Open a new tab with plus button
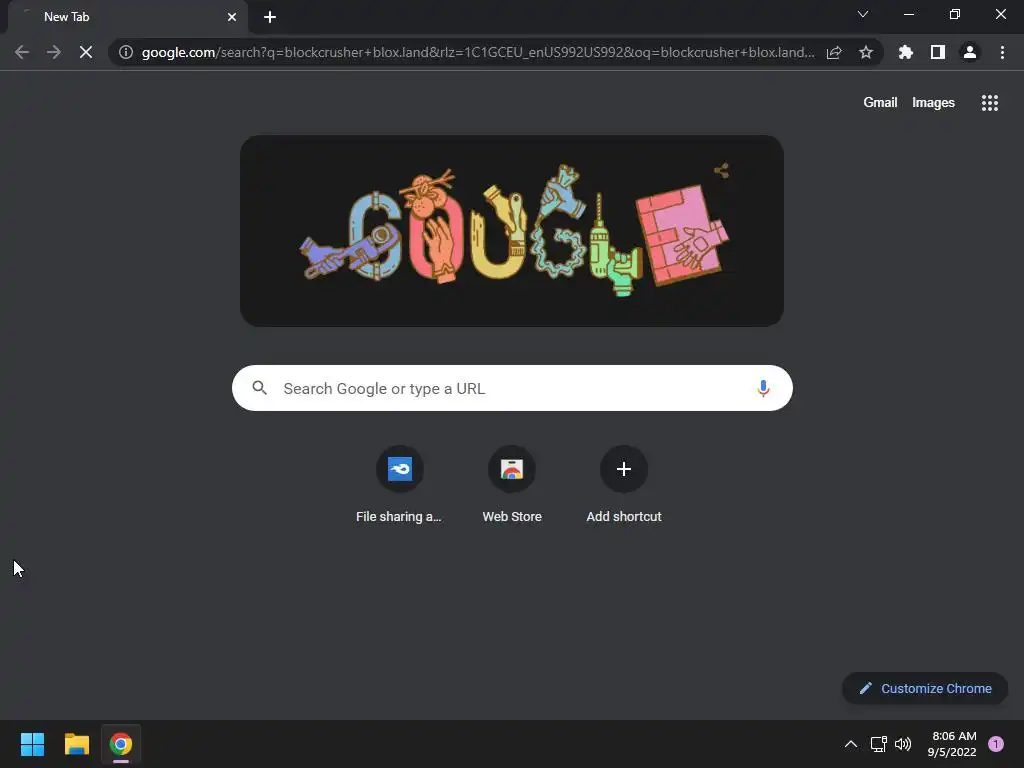 pyautogui.click(x=270, y=17)
